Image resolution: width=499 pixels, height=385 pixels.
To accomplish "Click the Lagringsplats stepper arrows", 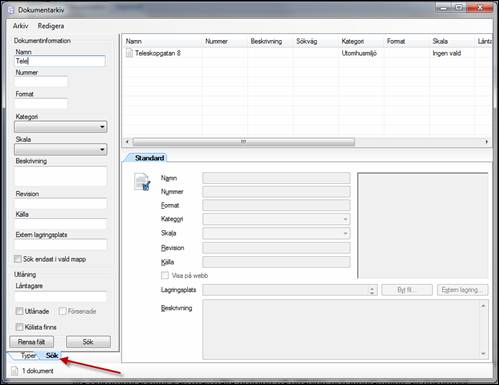I will click(x=372, y=290).
